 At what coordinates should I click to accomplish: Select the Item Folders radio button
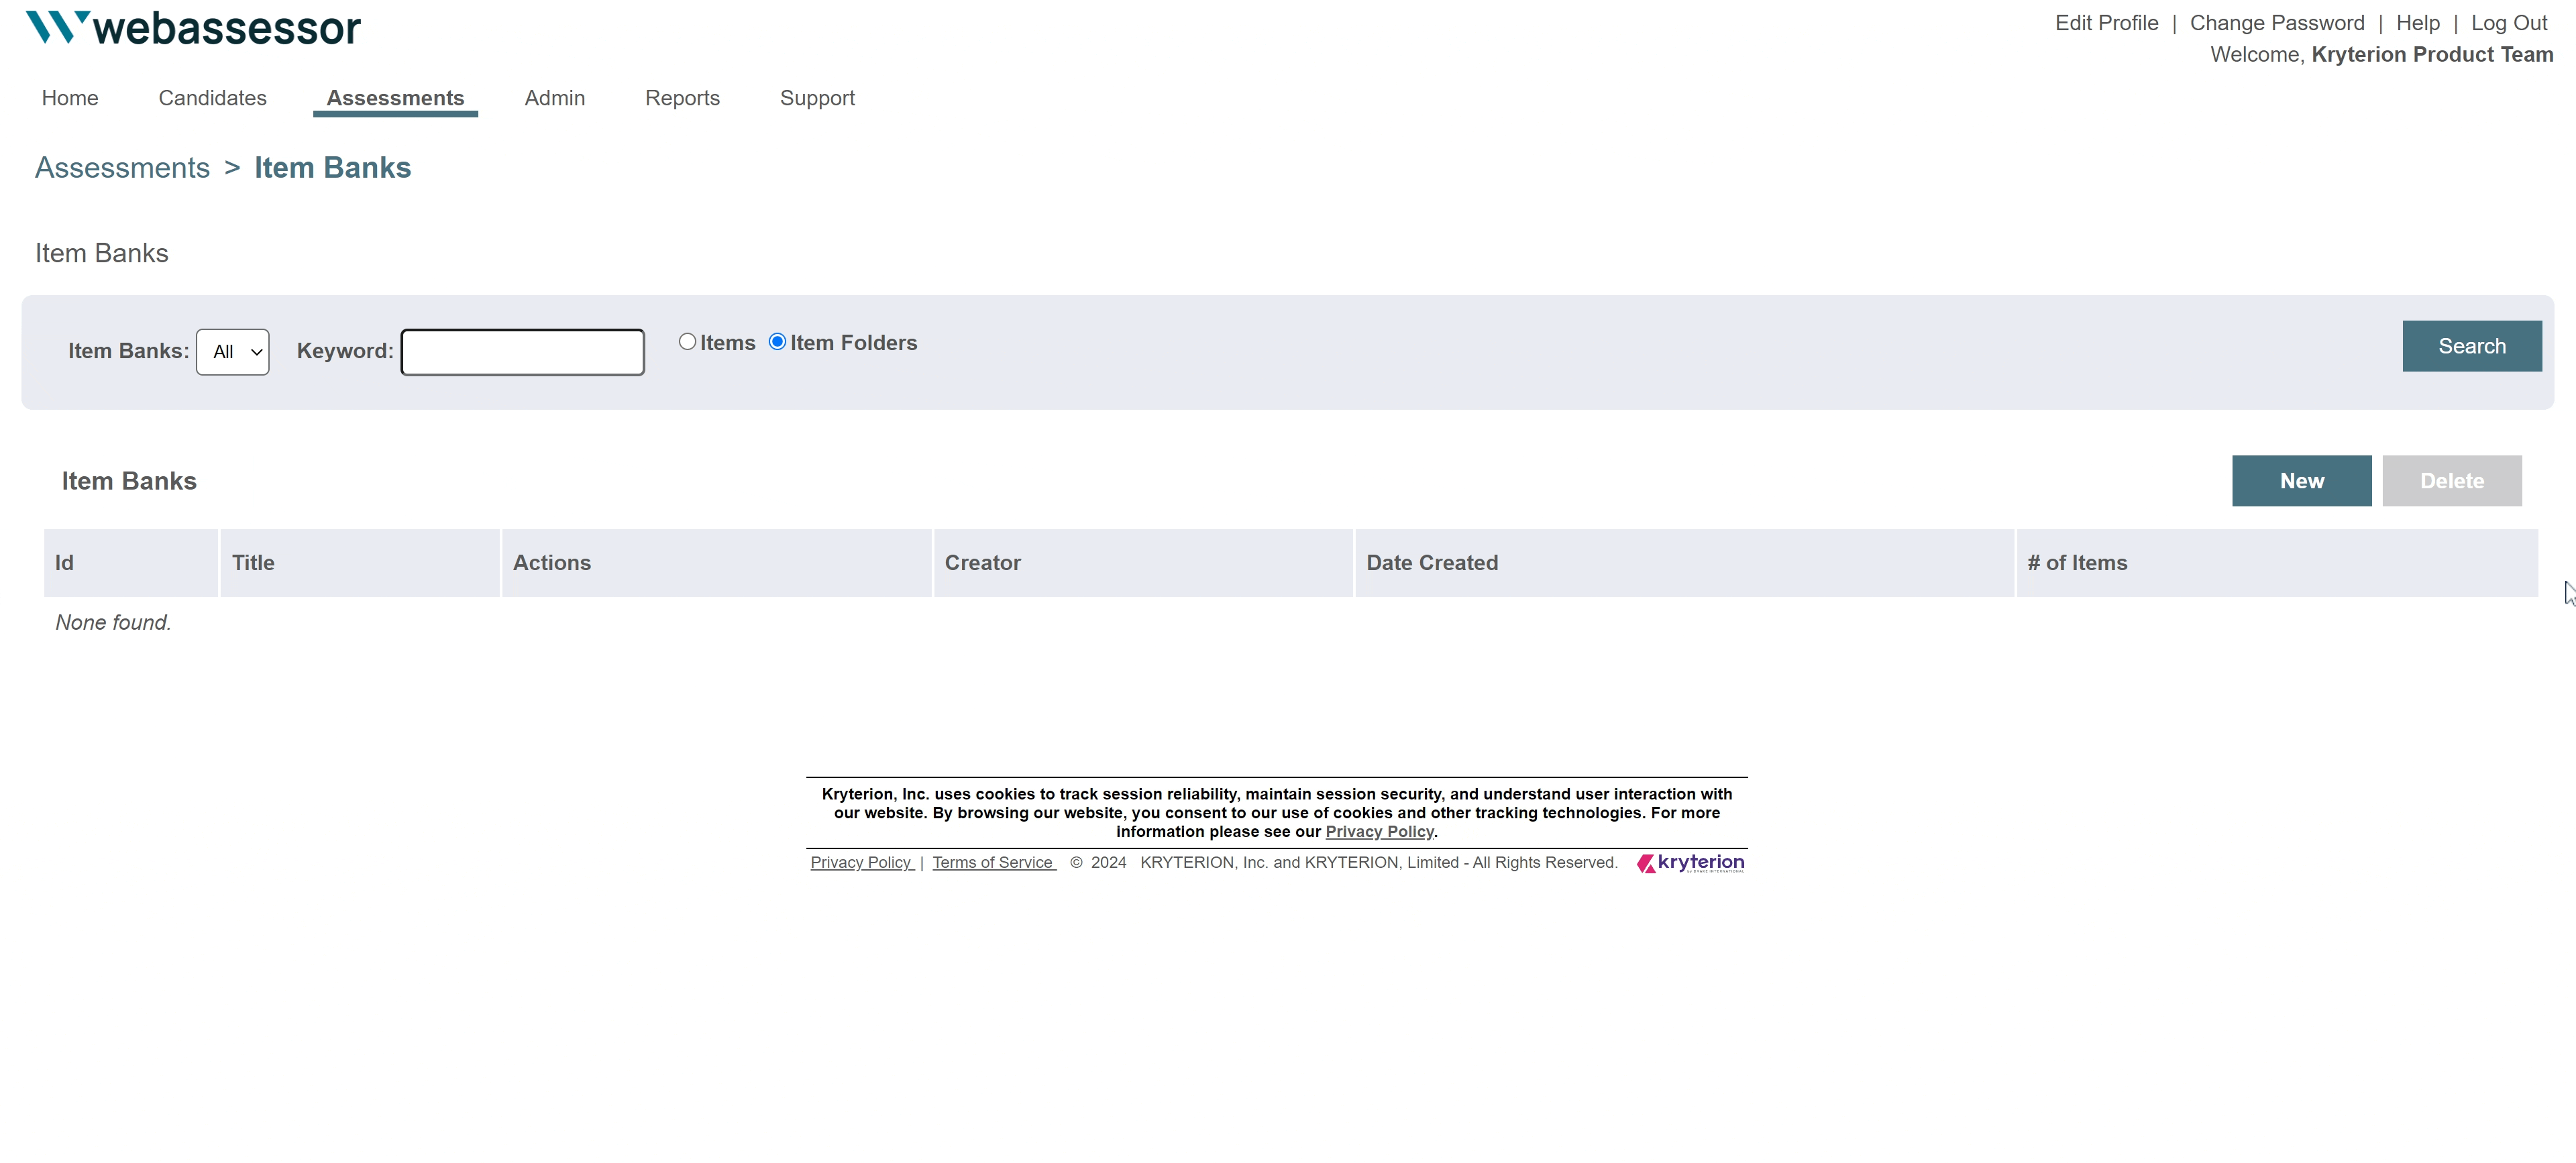pos(777,341)
